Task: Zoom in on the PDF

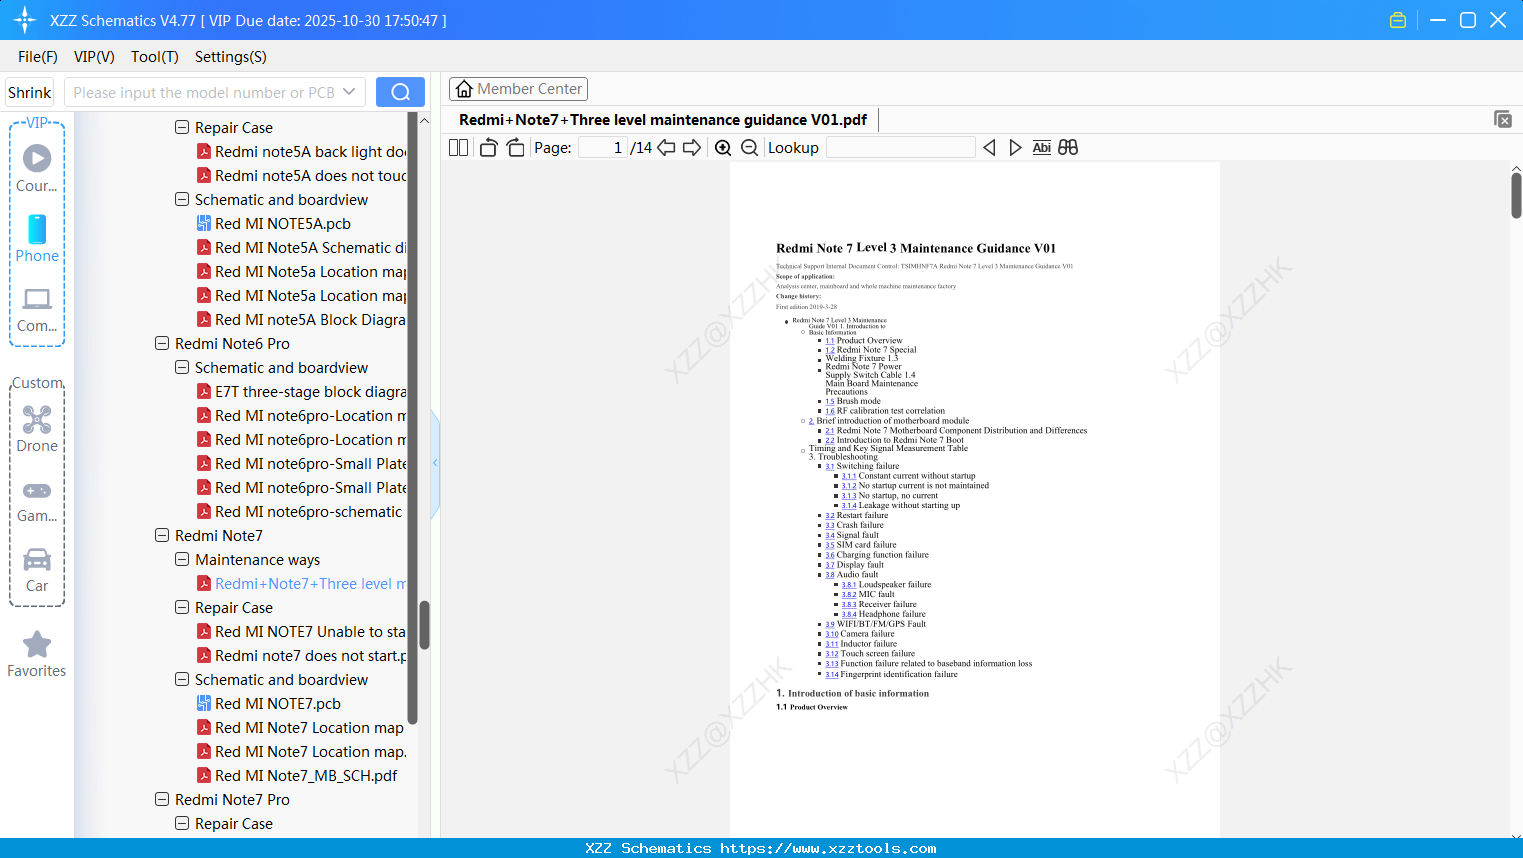Action: tap(723, 148)
